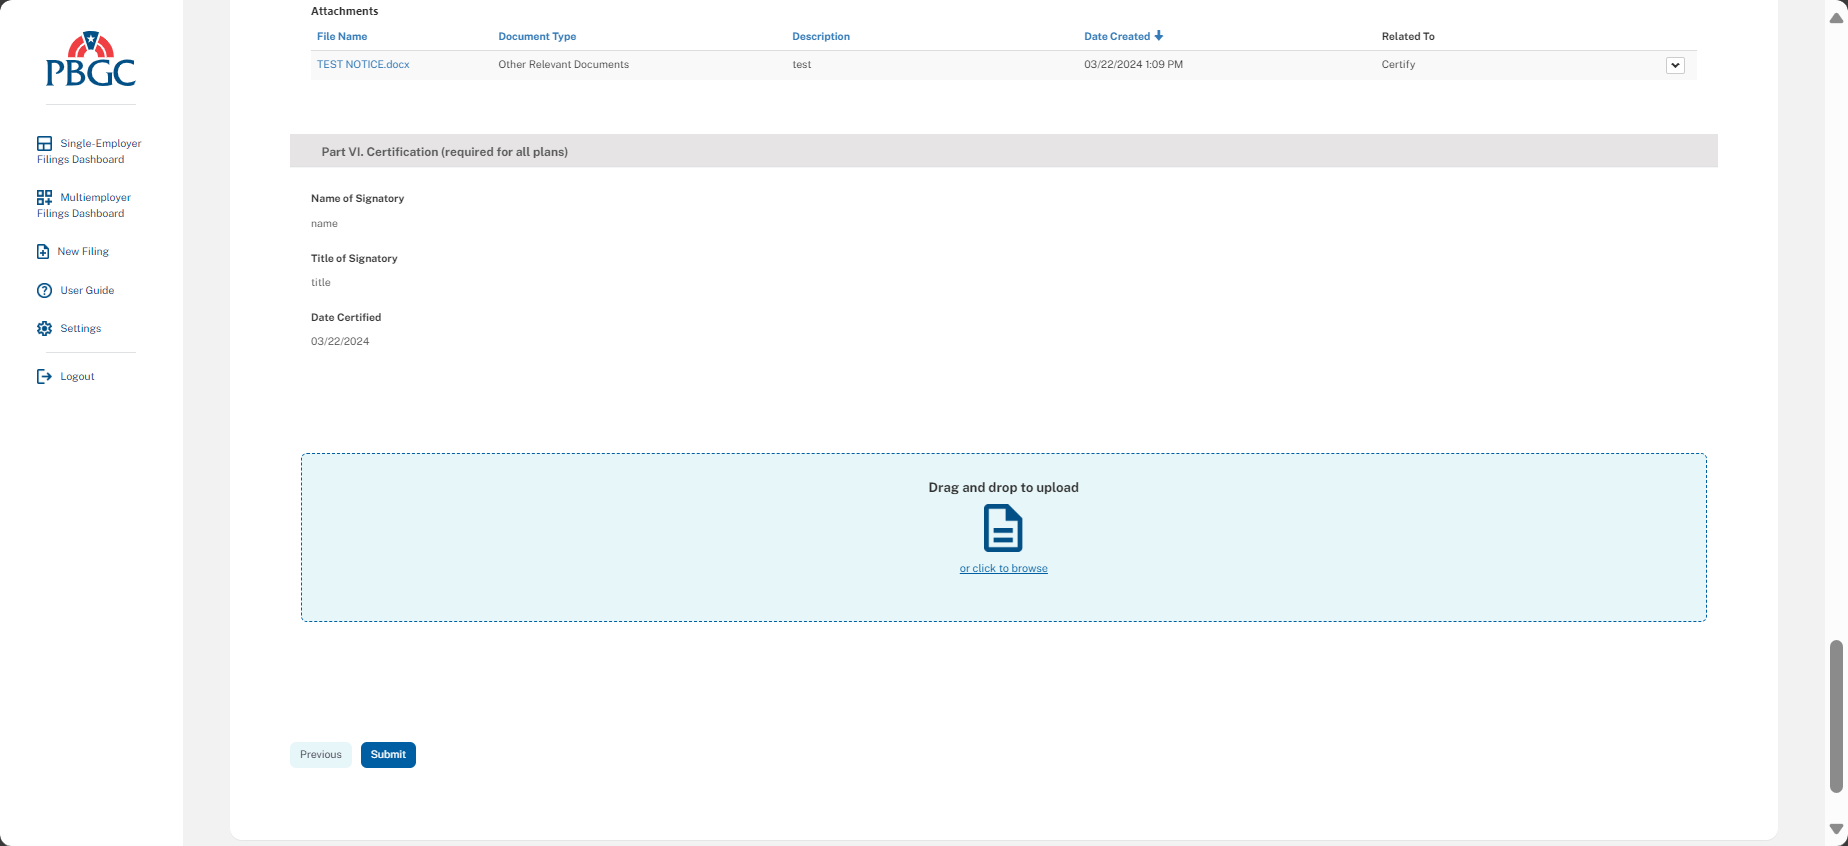Click the Date Created sort arrow icon
The width and height of the screenshot is (1848, 846).
coord(1159,36)
